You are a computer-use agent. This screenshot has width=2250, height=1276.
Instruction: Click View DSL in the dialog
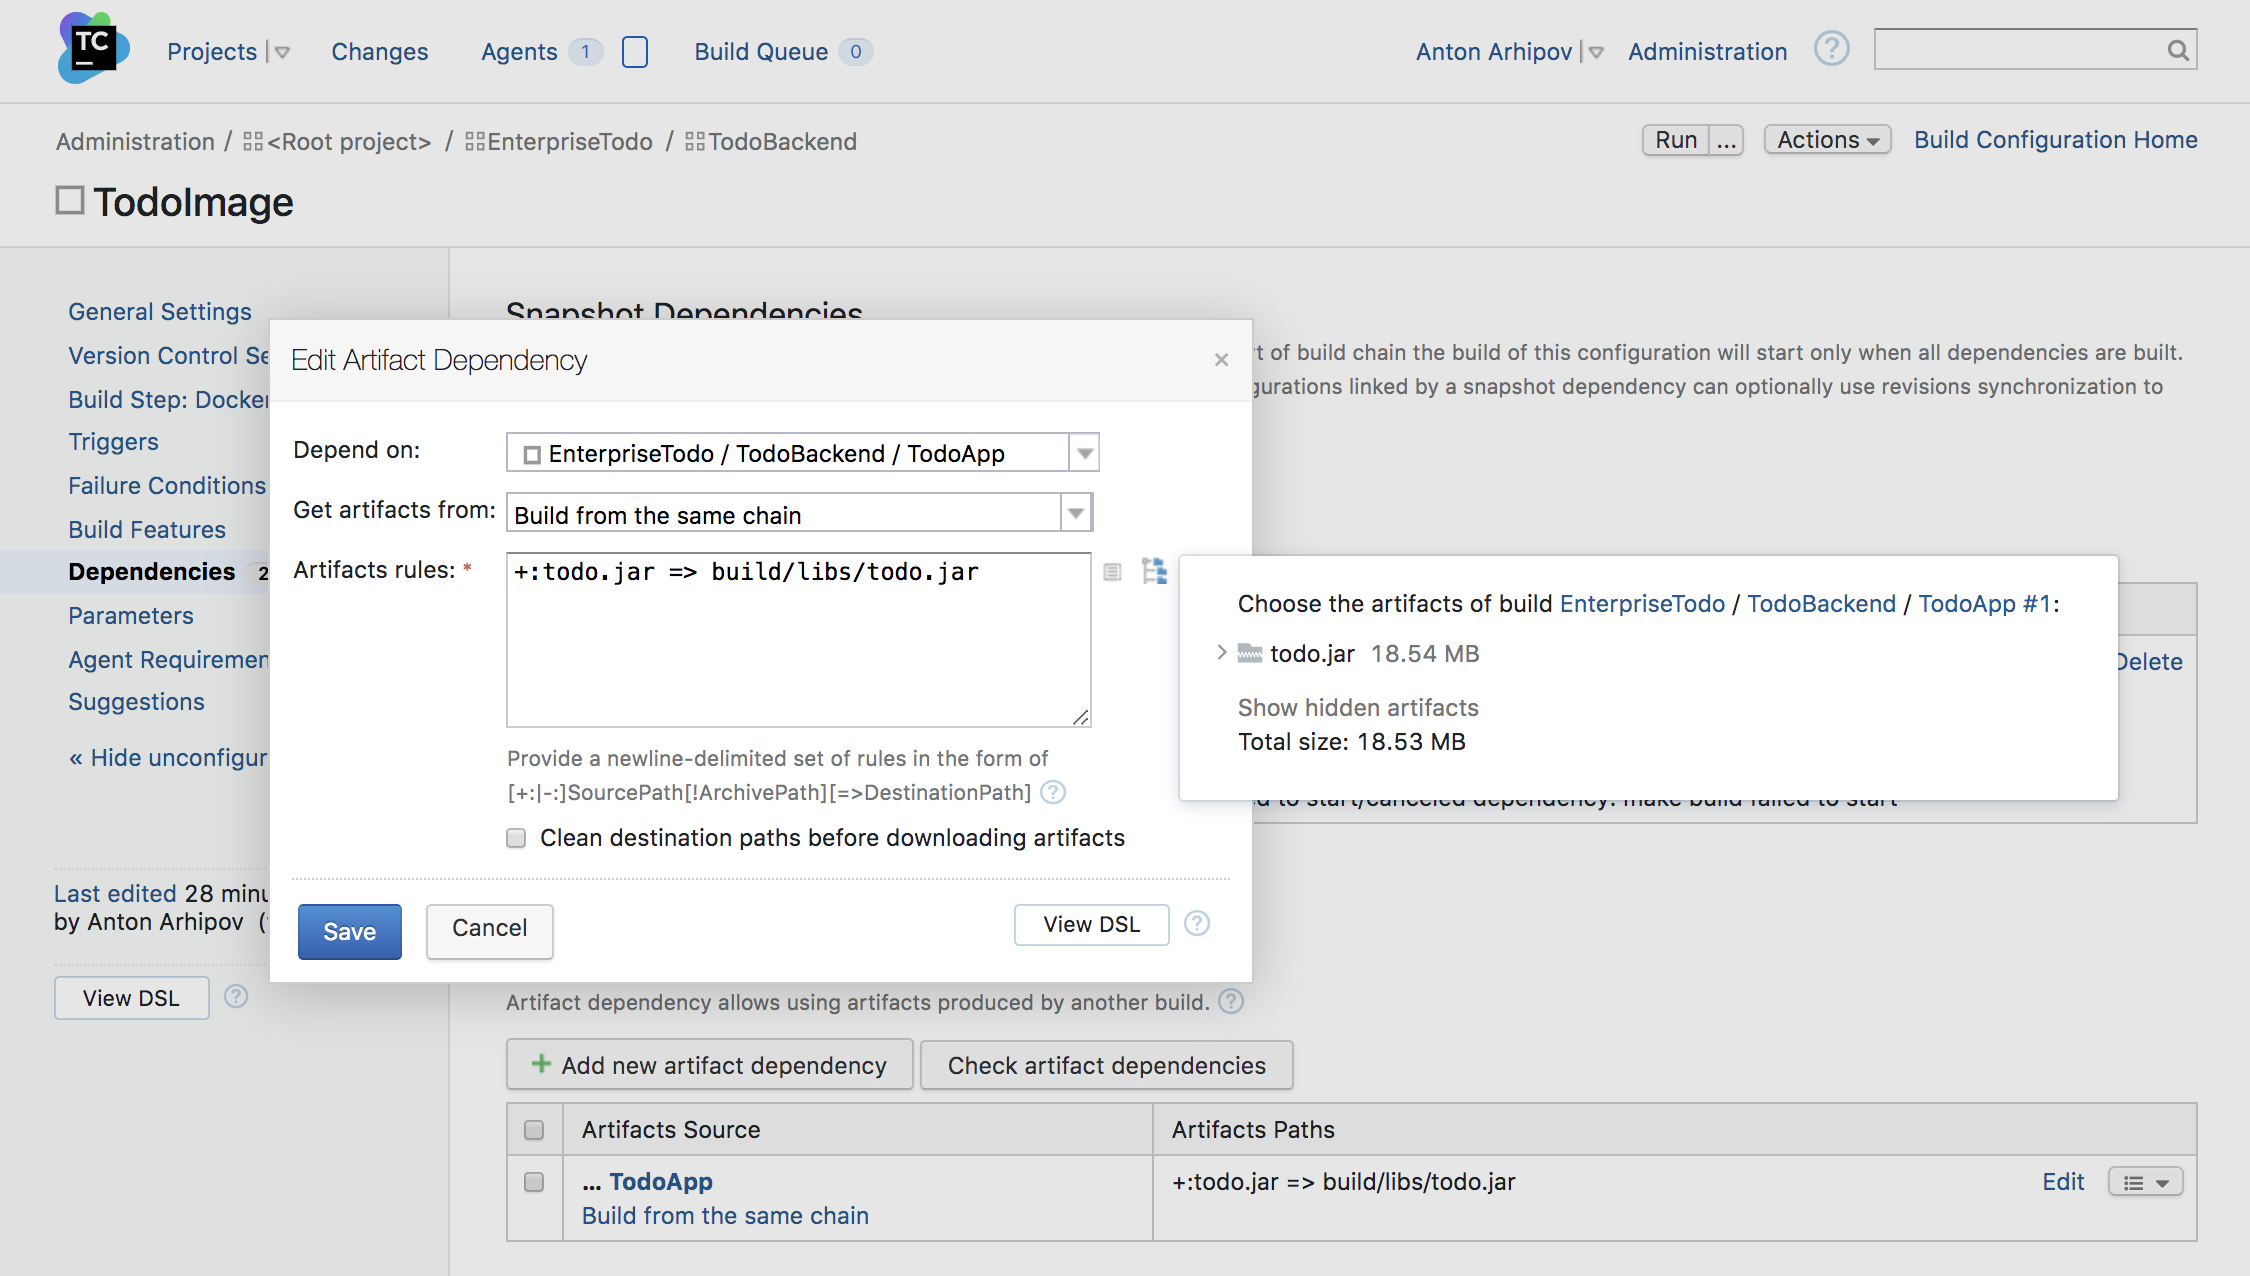[x=1092, y=925]
